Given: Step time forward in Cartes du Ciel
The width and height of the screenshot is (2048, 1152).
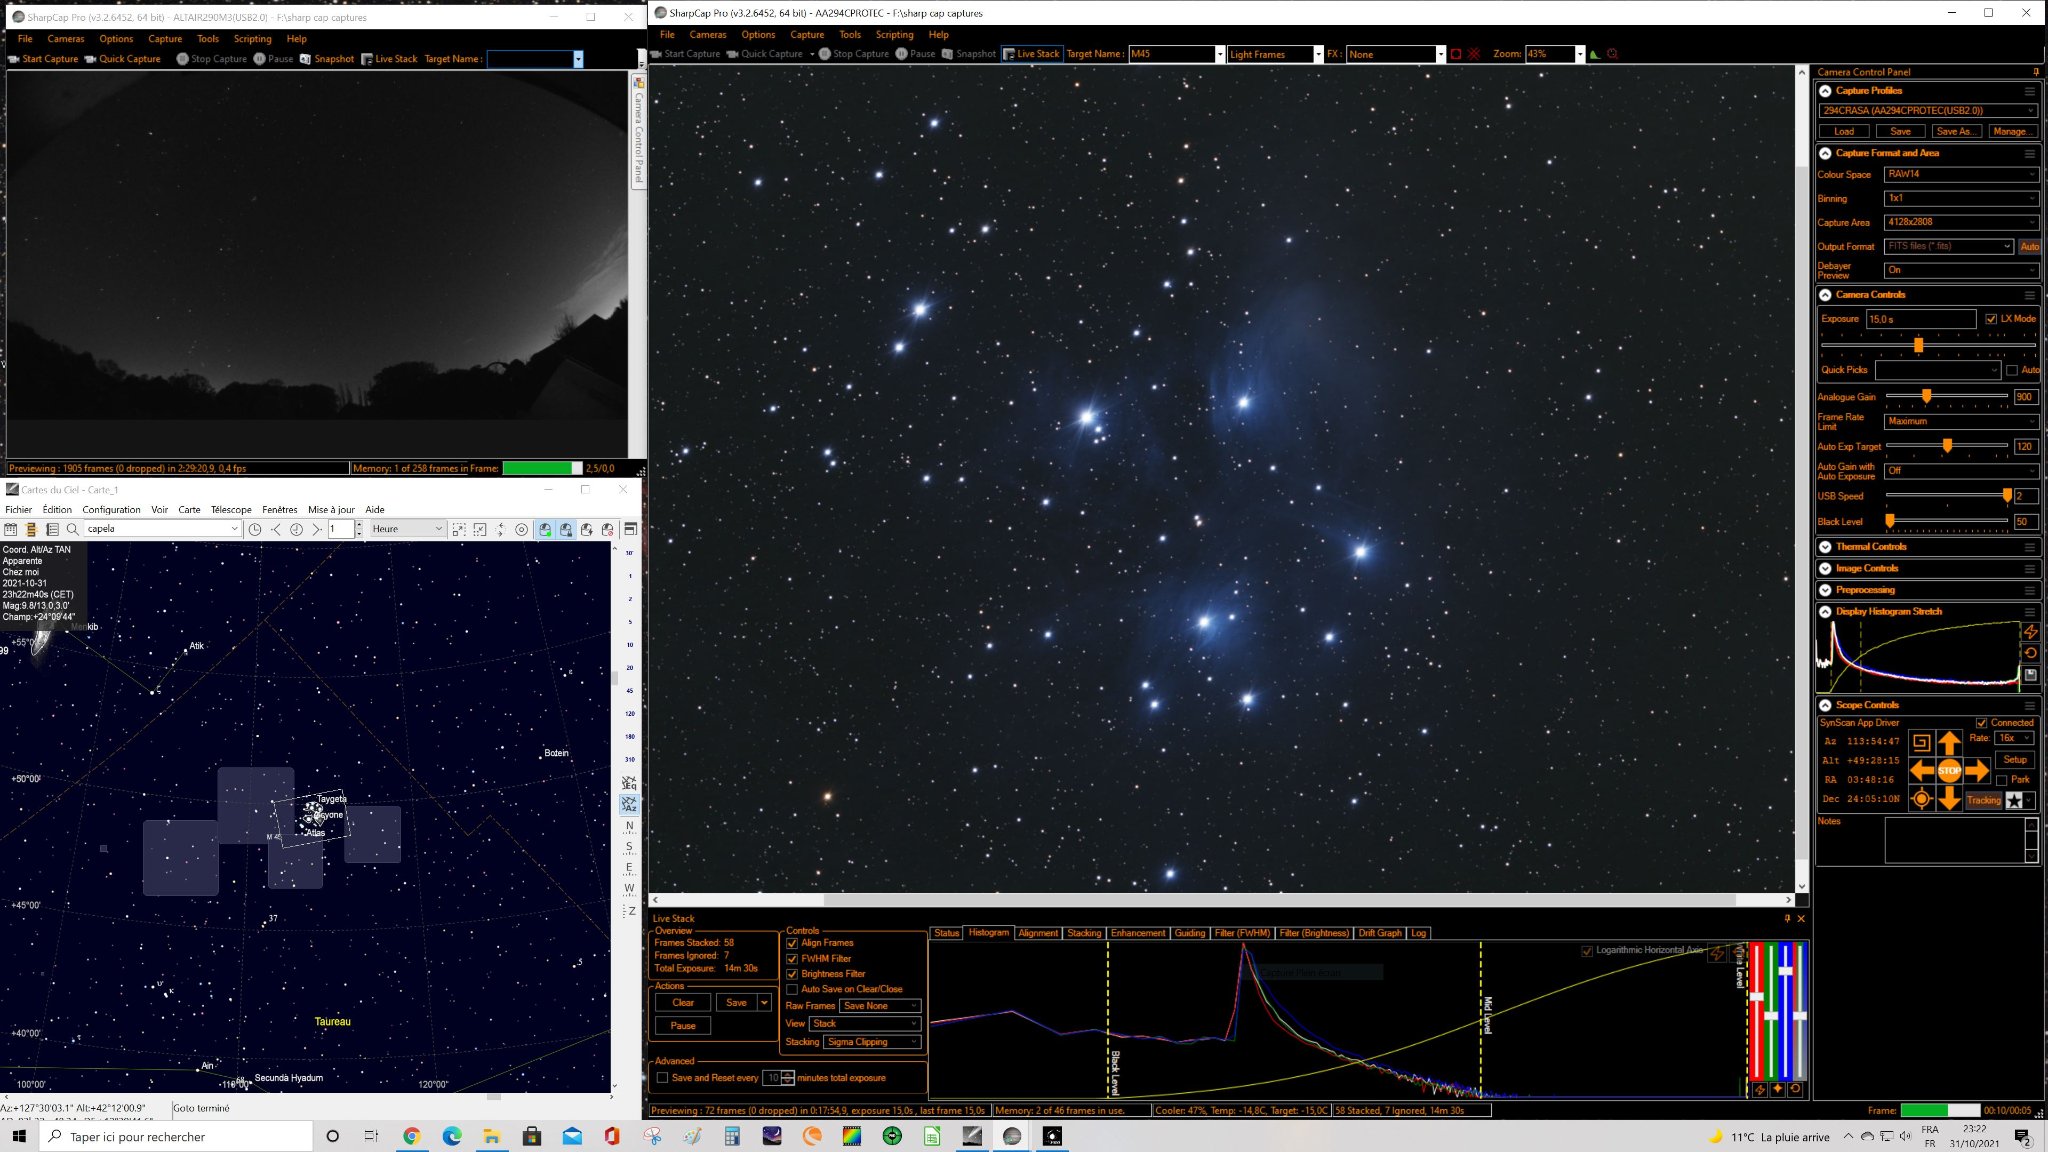Looking at the screenshot, I should 317,529.
